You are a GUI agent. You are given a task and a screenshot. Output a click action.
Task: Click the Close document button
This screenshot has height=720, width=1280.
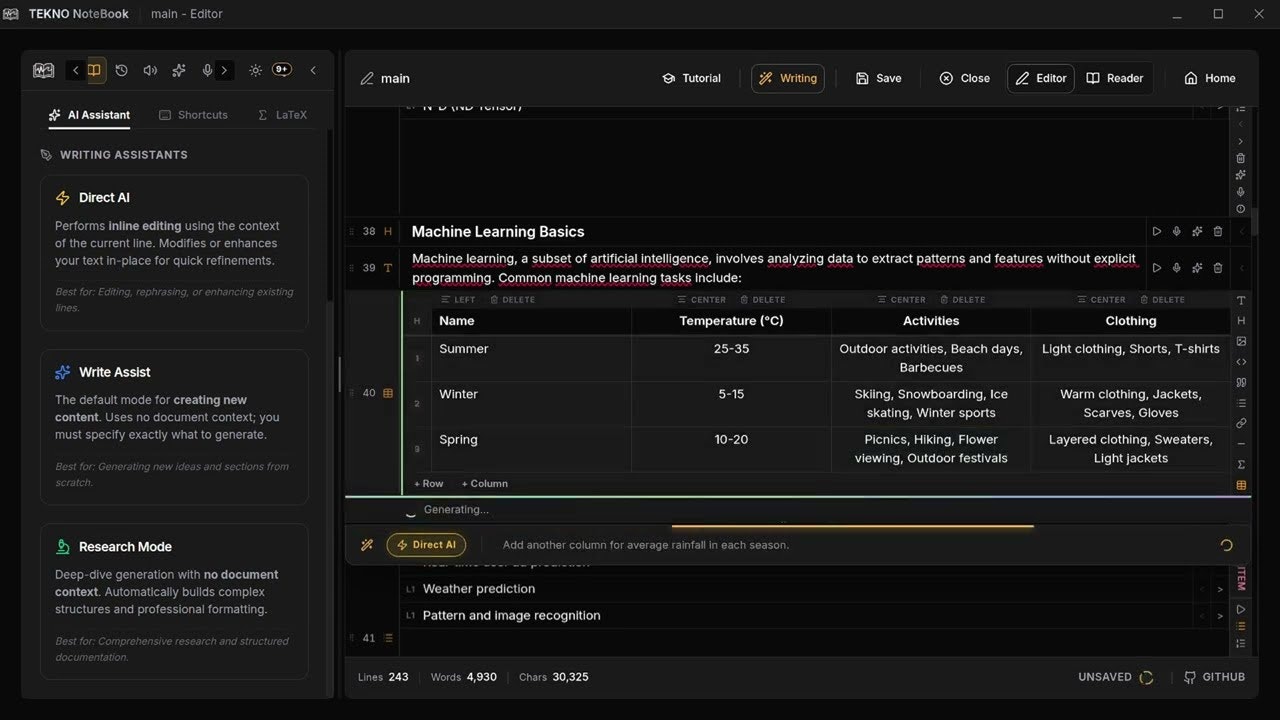click(x=965, y=78)
